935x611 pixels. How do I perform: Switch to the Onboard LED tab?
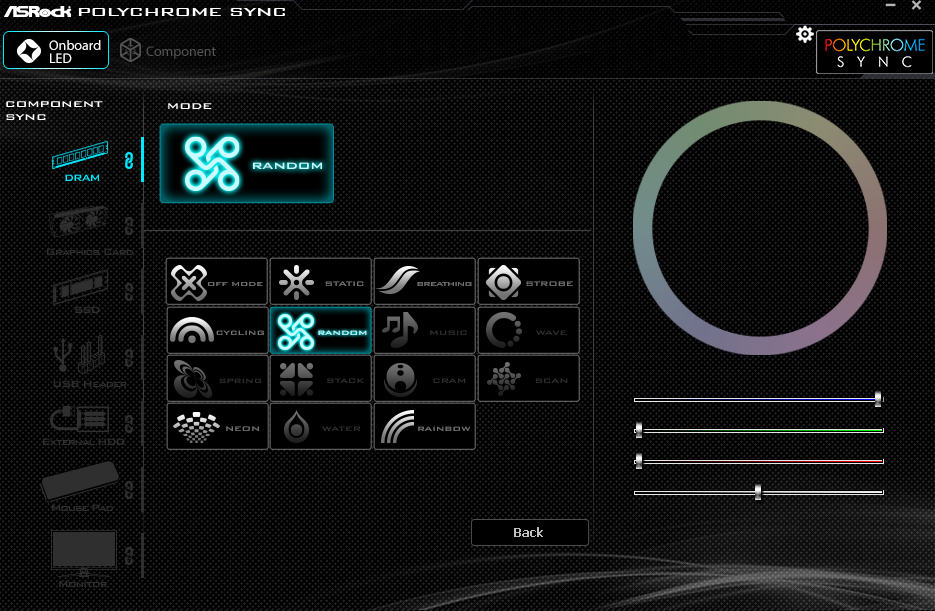coord(56,51)
